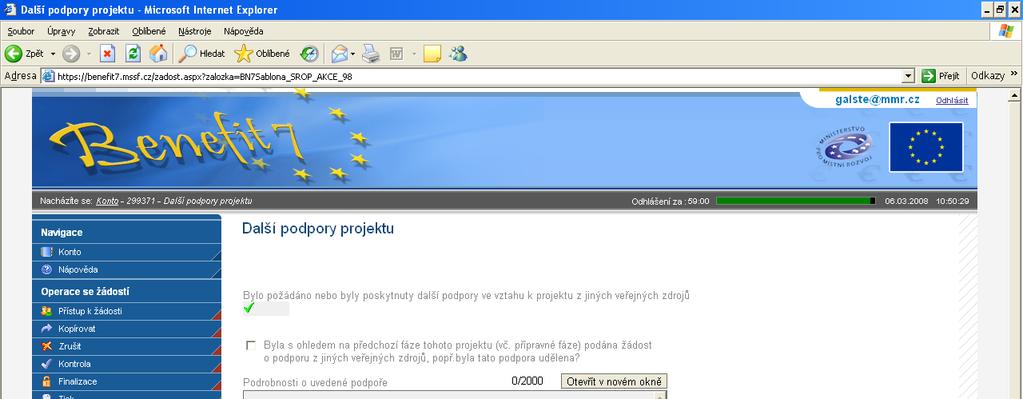
Task: Open the Mail toolbar icon
Action: (339, 53)
